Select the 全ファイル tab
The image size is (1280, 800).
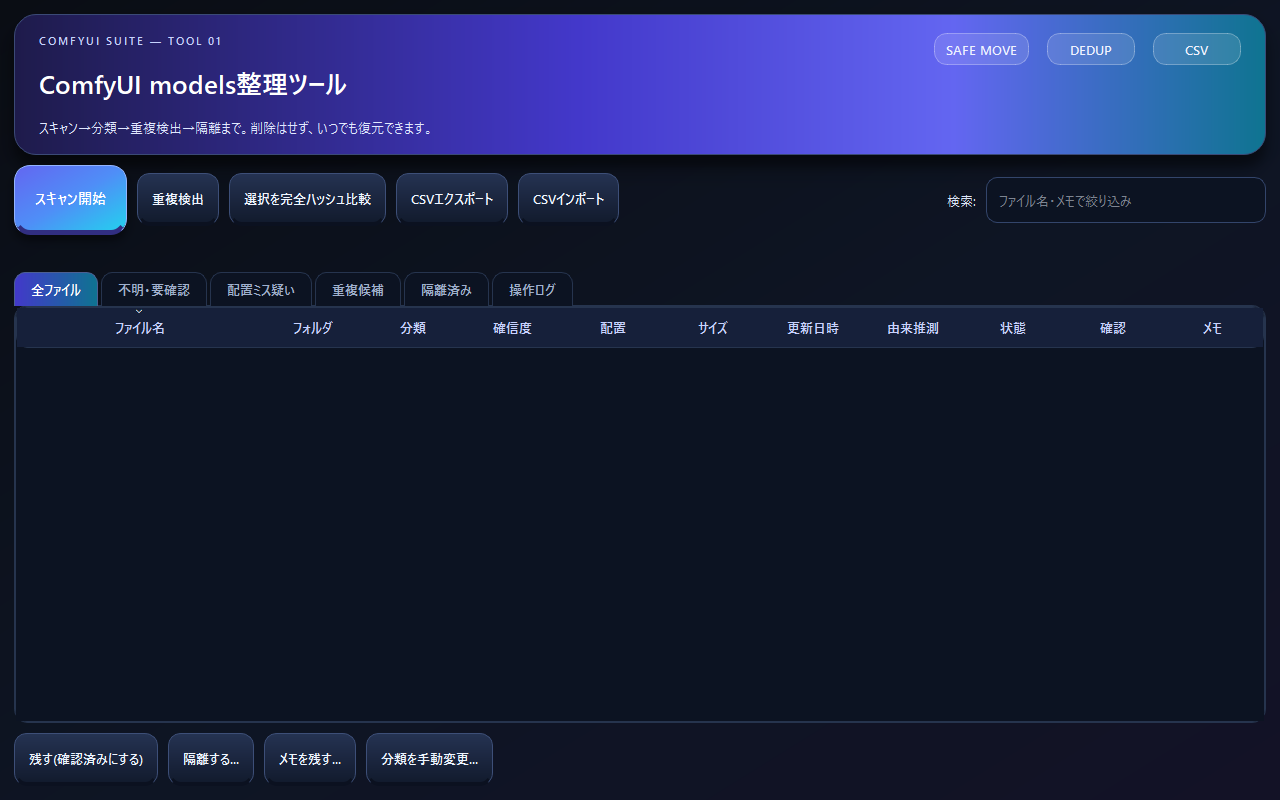click(x=56, y=290)
